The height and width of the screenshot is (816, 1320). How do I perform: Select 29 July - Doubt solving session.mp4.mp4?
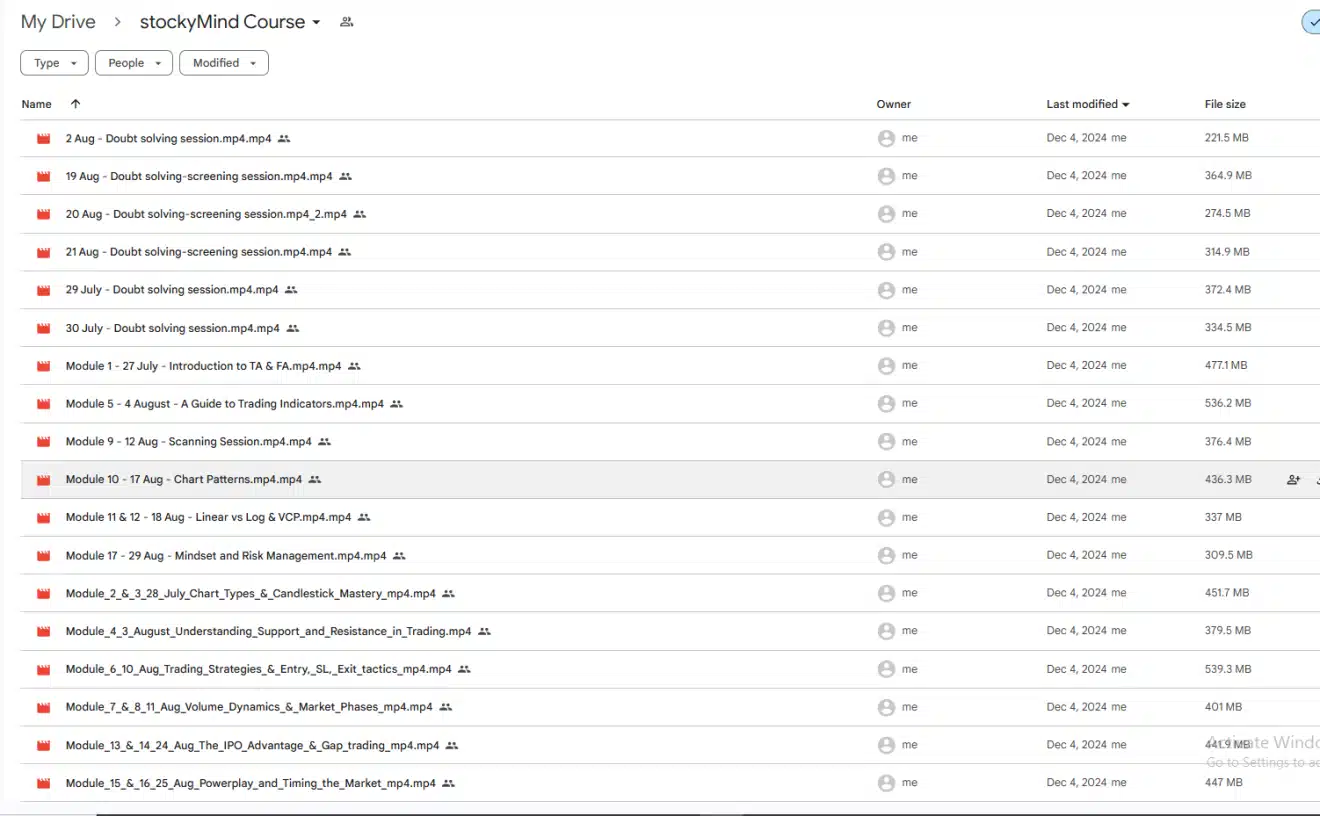tap(172, 291)
